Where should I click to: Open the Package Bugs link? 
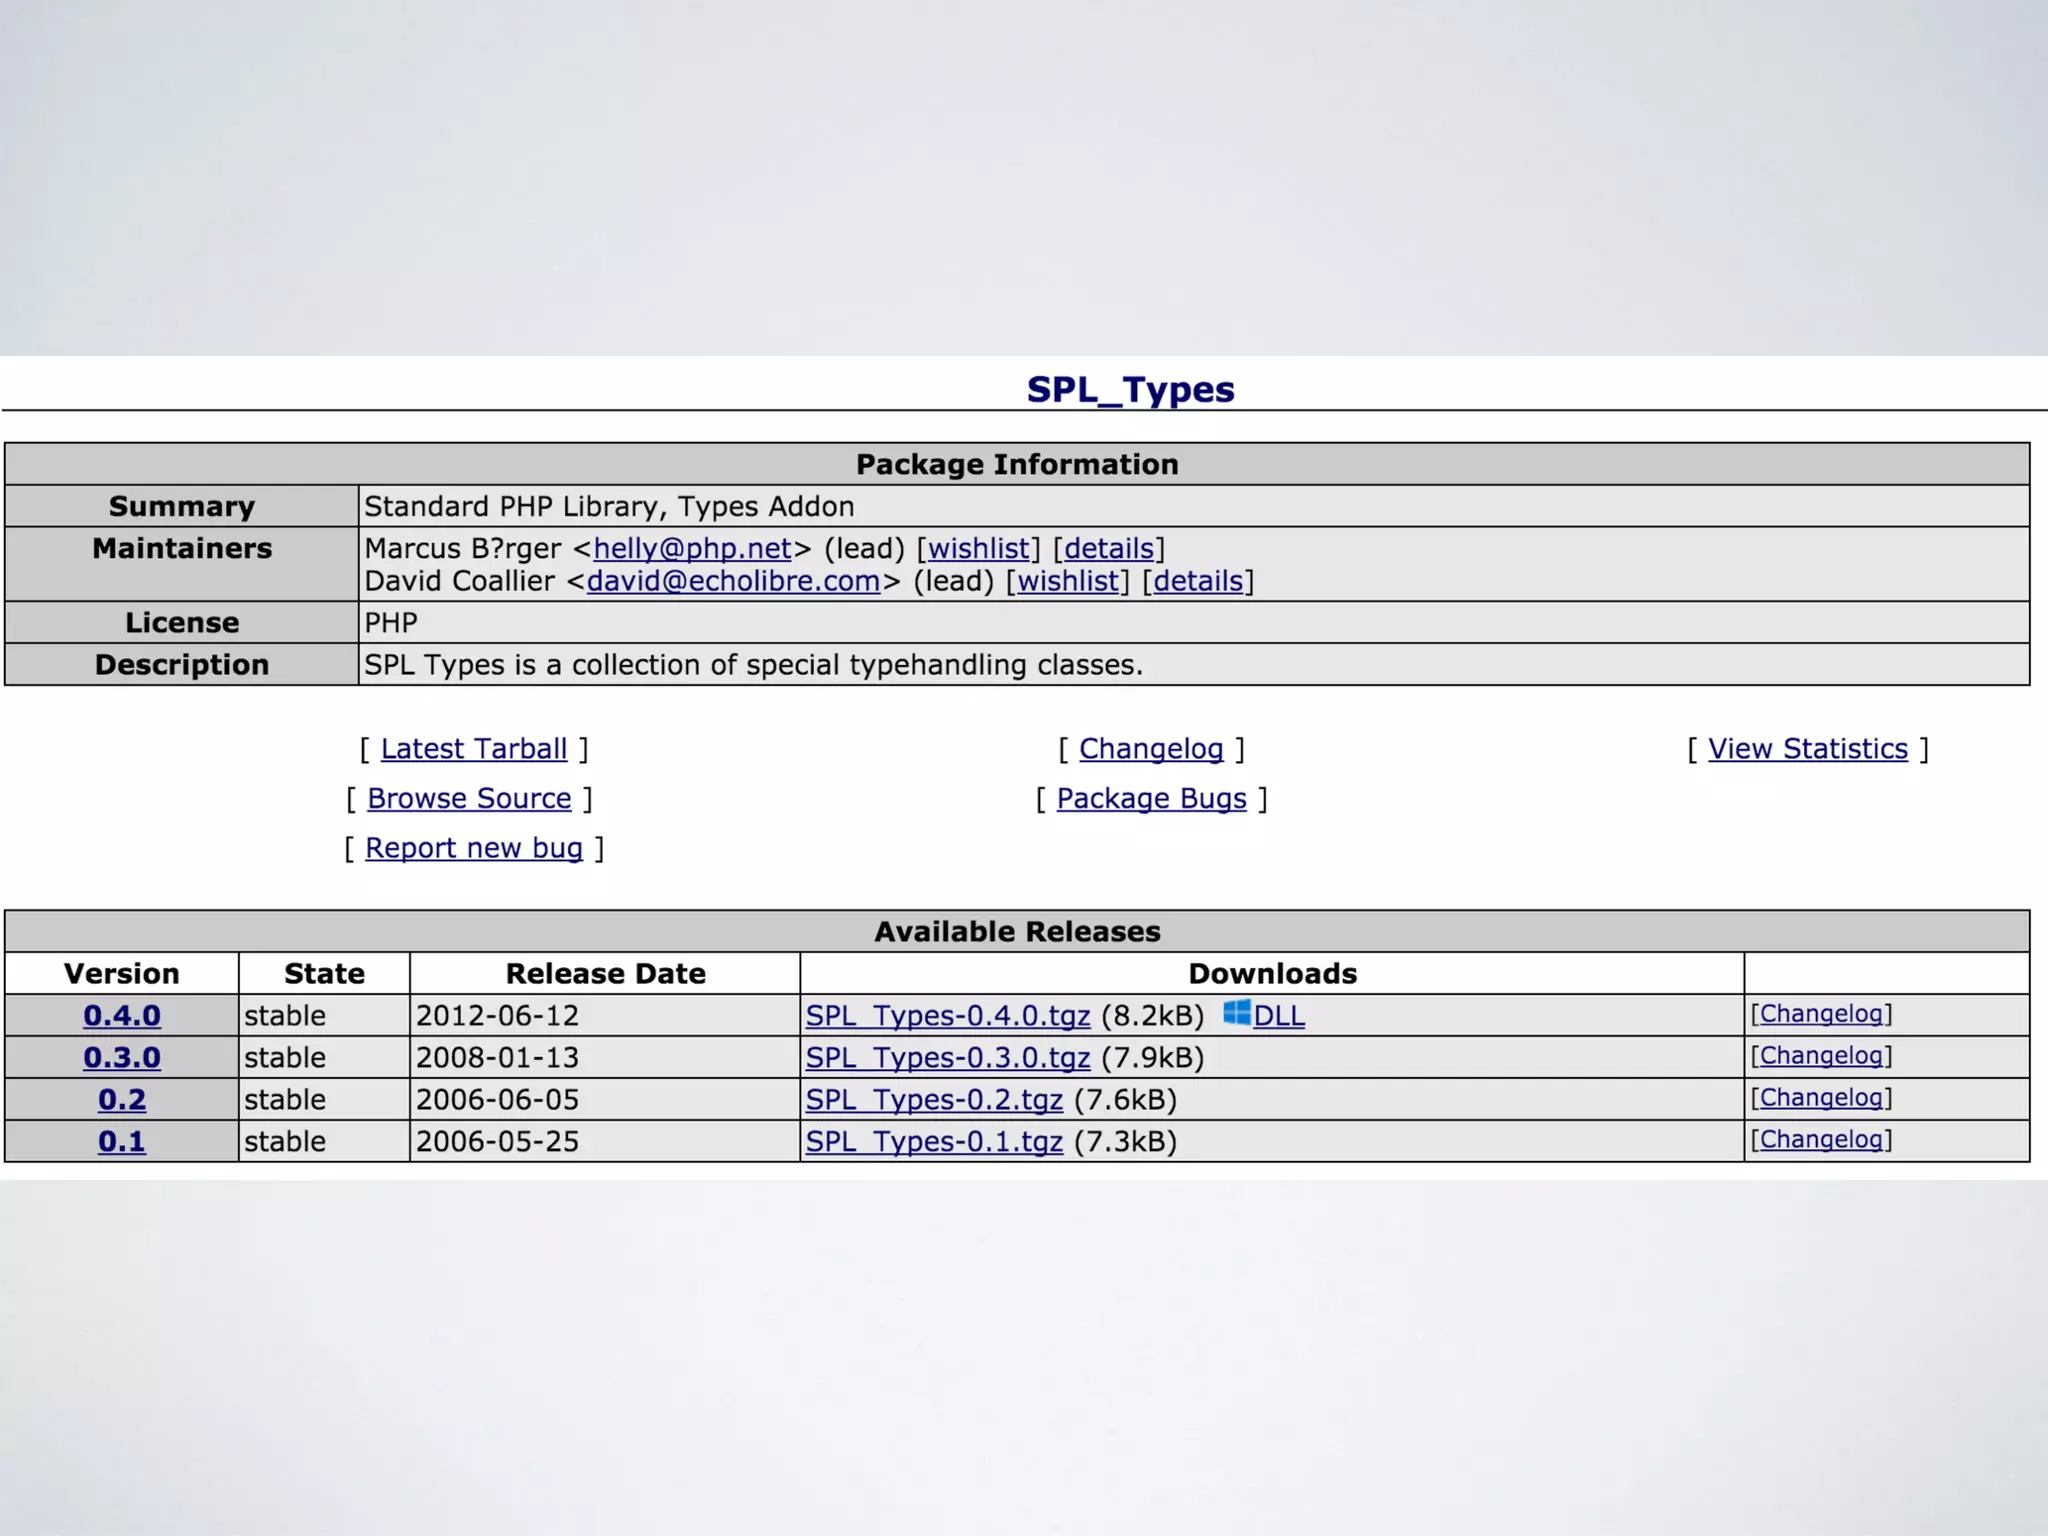click(1151, 799)
